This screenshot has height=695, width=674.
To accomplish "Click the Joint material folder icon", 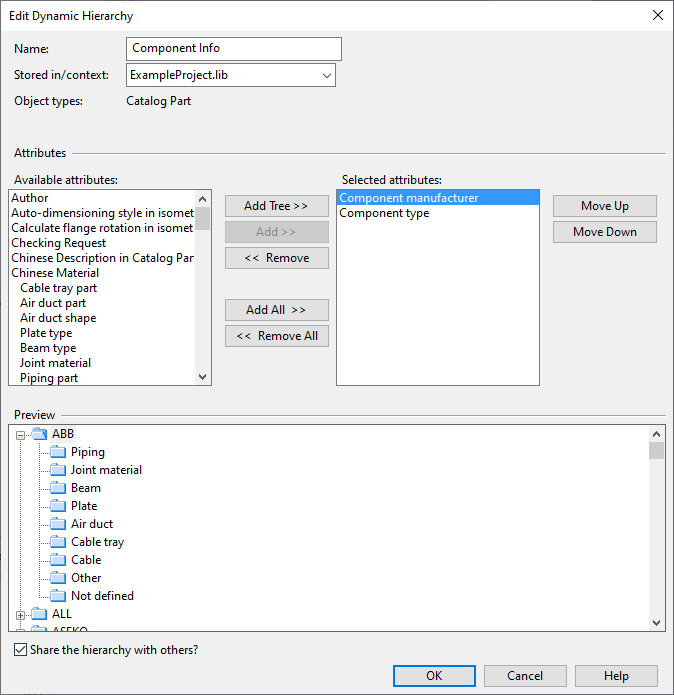I will (58, 470).
